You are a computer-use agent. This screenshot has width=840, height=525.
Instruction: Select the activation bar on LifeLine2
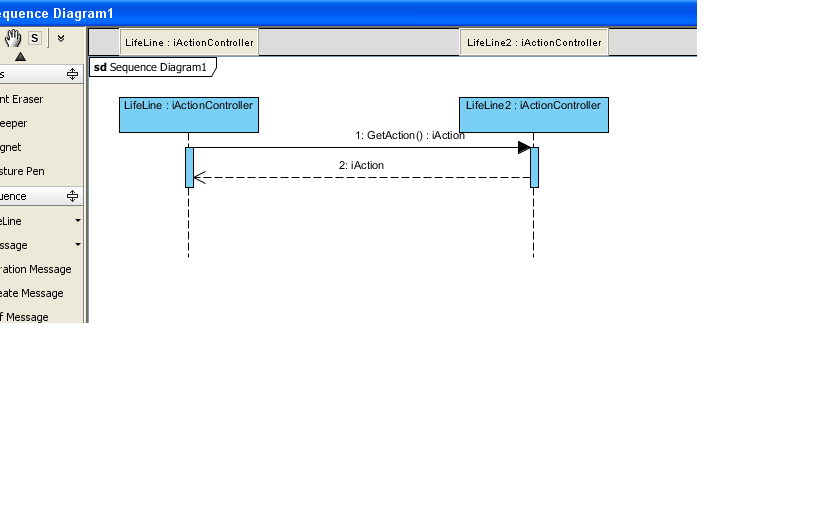(x=534, y=167)
